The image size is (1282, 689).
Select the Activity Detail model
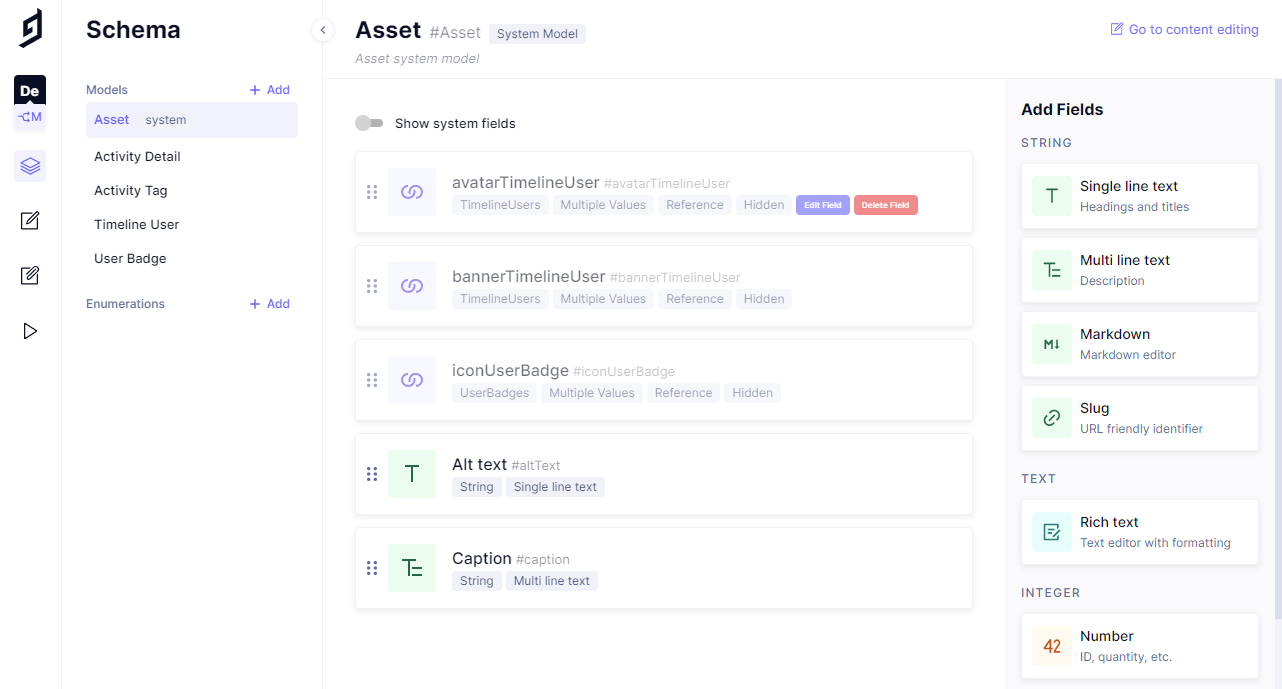point(137,156)
